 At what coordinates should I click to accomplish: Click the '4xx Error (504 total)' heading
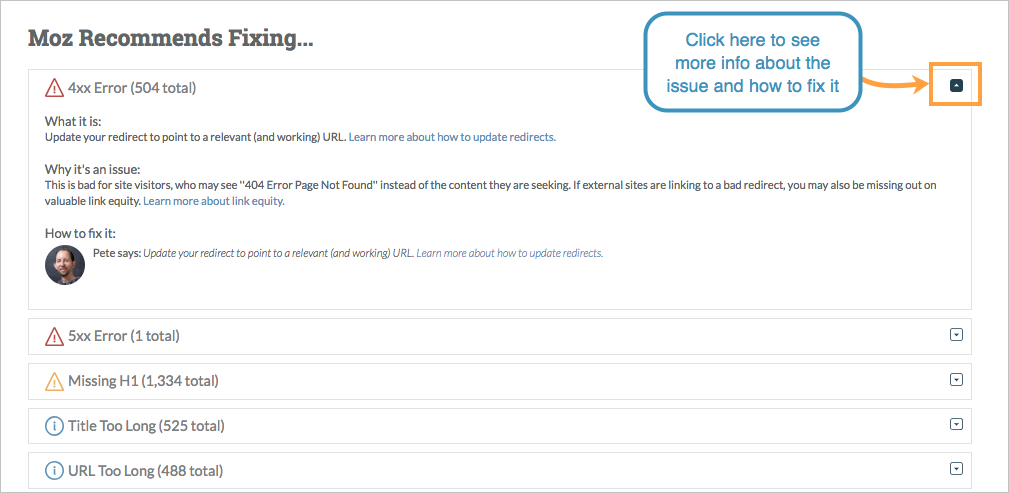[x=132, y=88]
